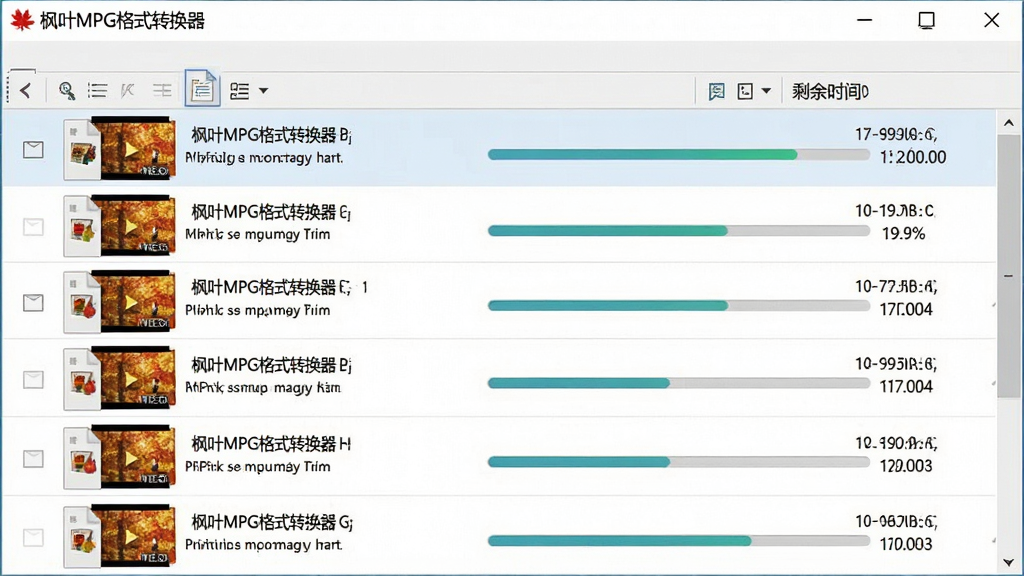Play video thumbnail of the 170.003 row
1024x576 pixels.
133,536
